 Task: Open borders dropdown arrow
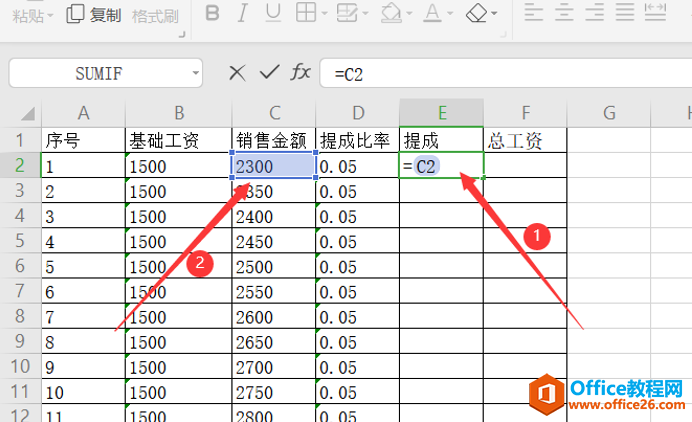[324, 13]
